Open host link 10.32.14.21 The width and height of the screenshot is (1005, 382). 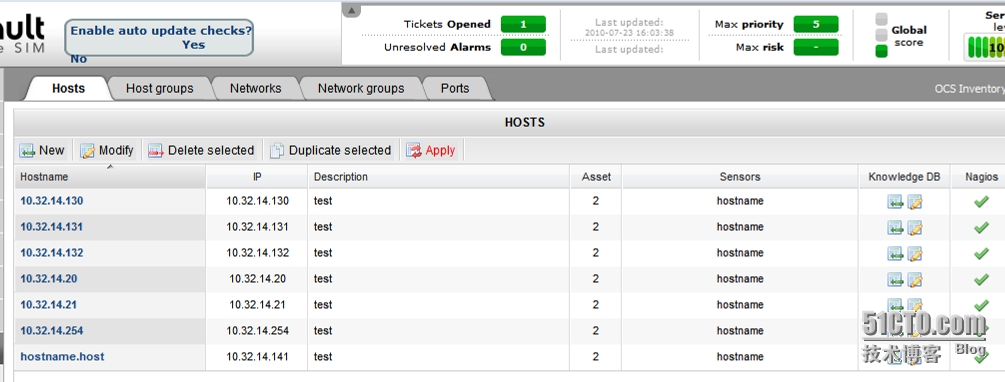[x=49, y=304]
